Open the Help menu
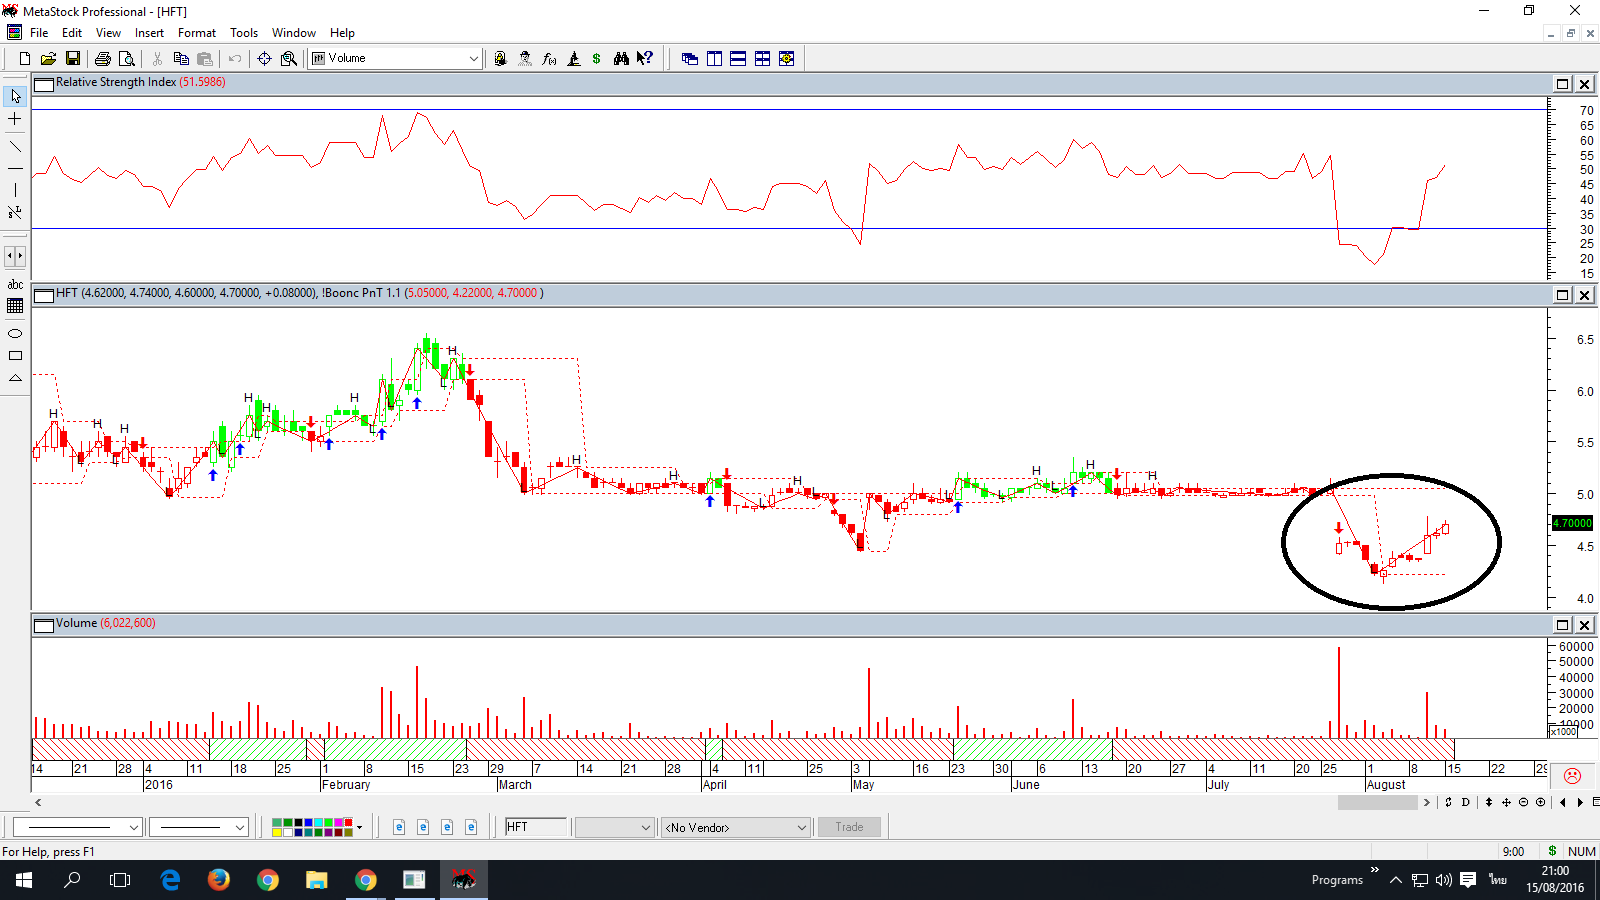 click(x=342, y=33)
